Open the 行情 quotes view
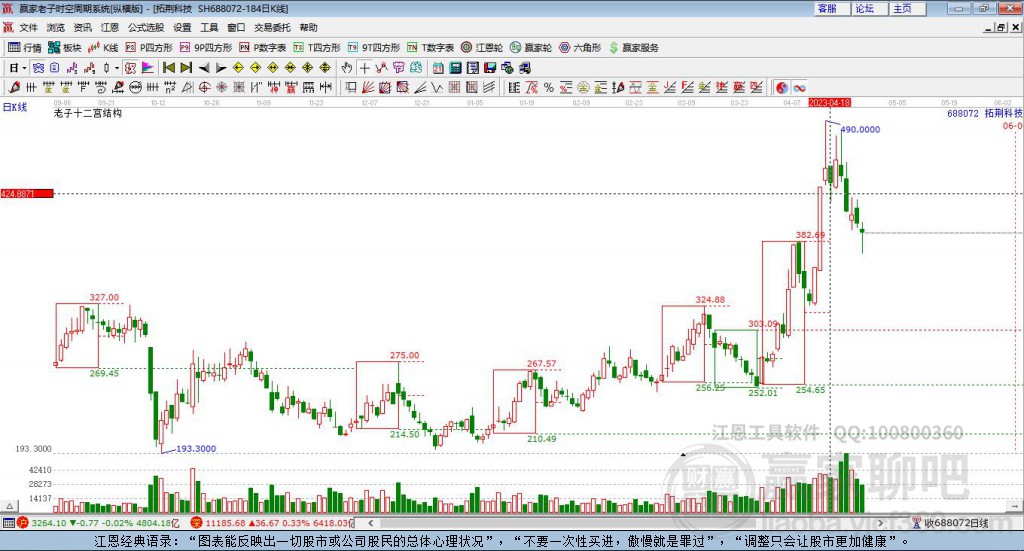1024x551 pixels. pyautogui.click(x=25, y=48)
